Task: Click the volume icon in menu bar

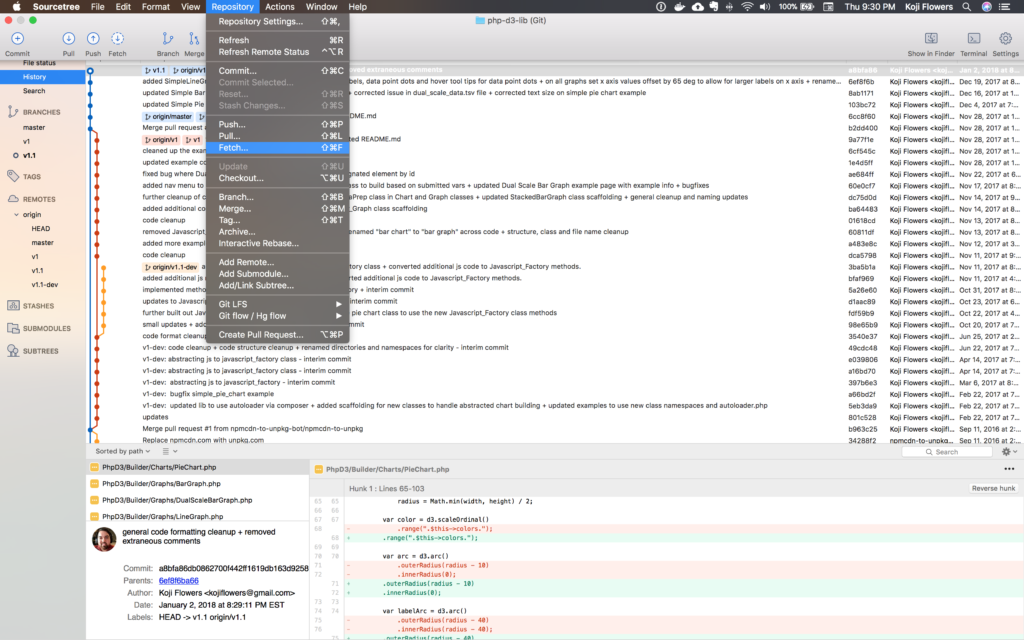Action: click(x=765, y=7)
